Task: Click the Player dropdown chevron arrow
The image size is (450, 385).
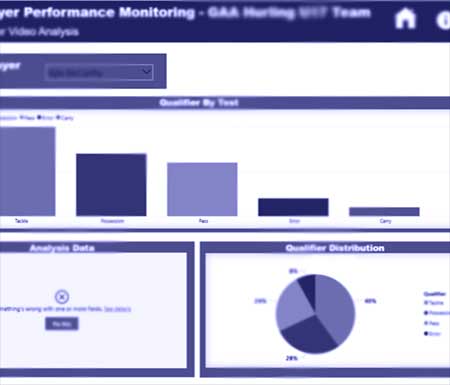Action: (x=146, y=71)
